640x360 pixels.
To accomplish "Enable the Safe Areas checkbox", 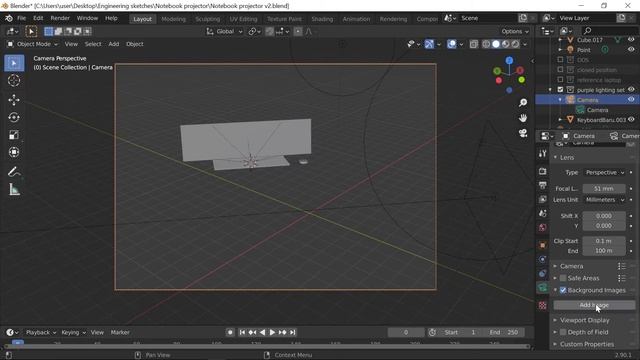I will click(563, 278).
